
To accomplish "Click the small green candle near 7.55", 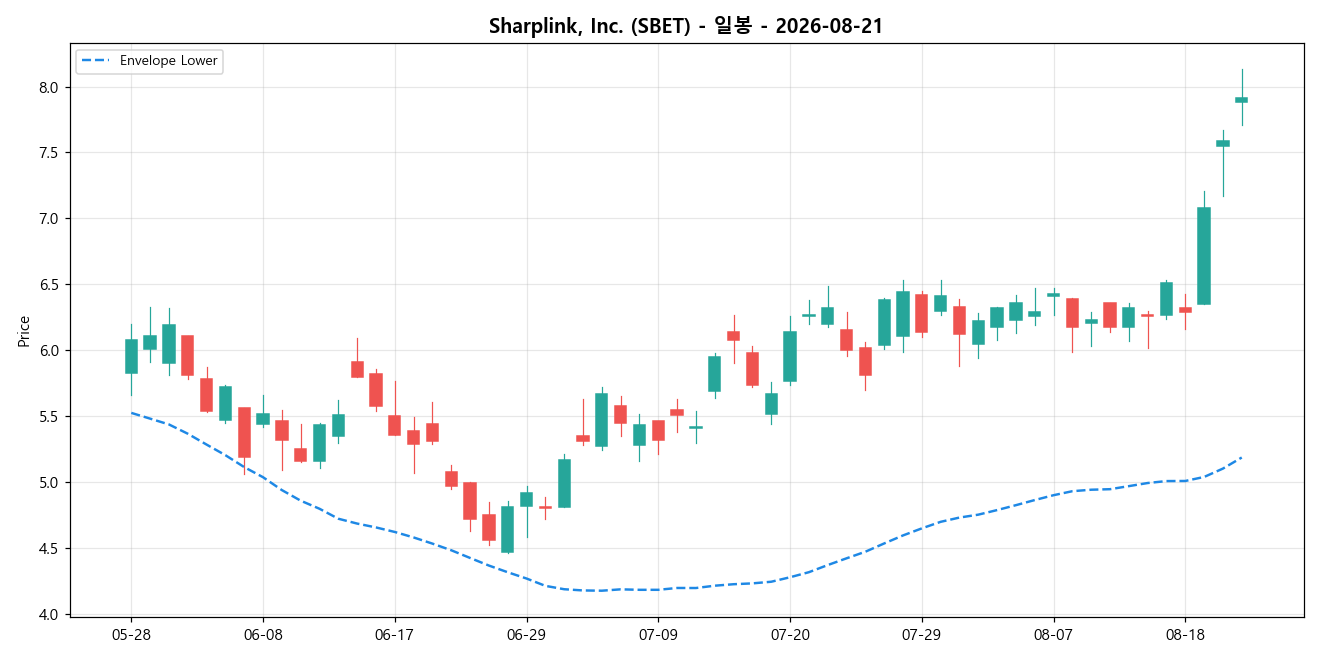I will [1223, 144].
